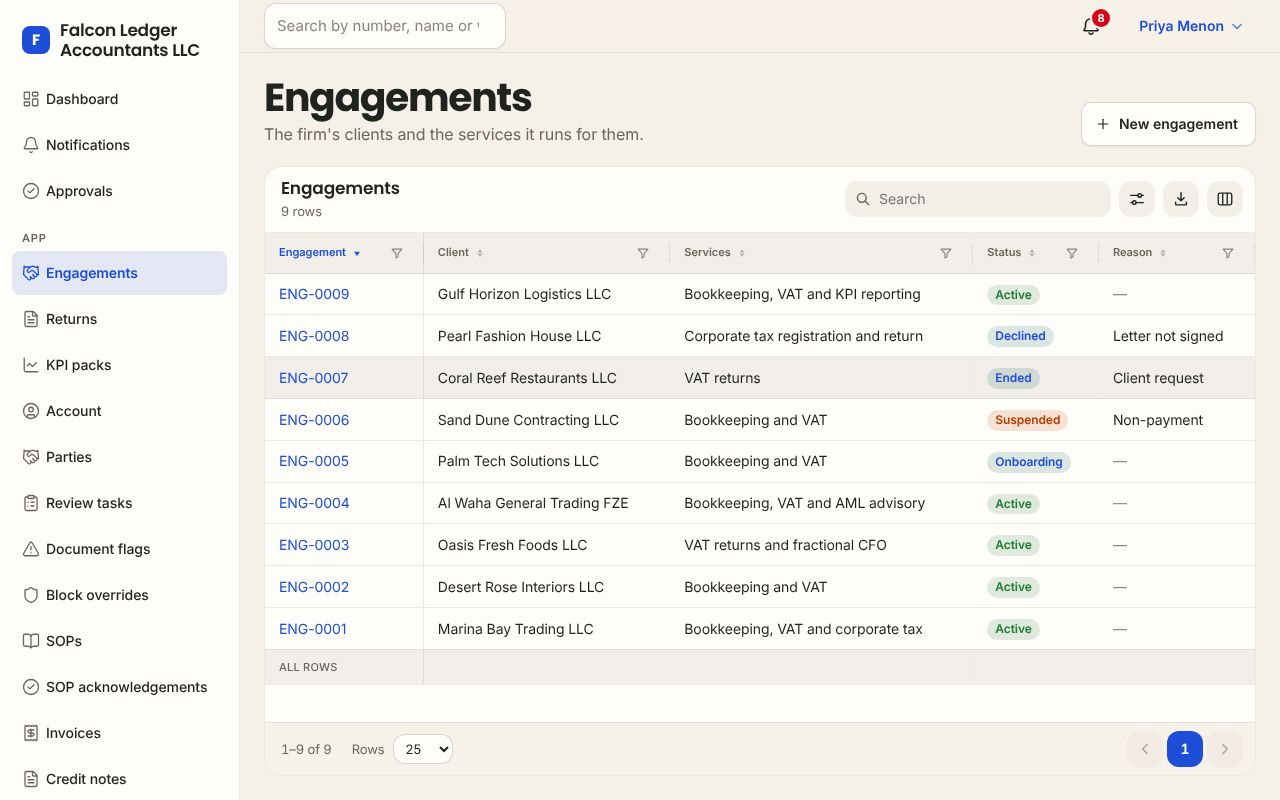The height and width of the screenshot is (800, 1280).
Task: Filter the Engagement column
Action: click(397, 253)
